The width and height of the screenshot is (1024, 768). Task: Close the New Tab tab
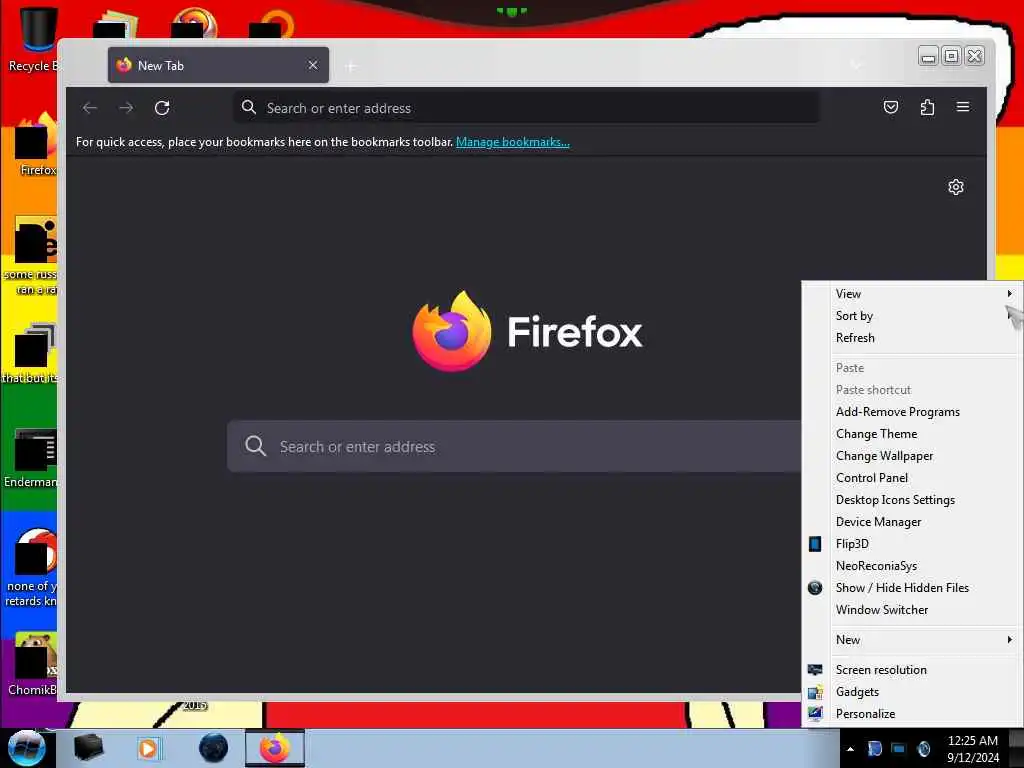(x=313, y=65)
